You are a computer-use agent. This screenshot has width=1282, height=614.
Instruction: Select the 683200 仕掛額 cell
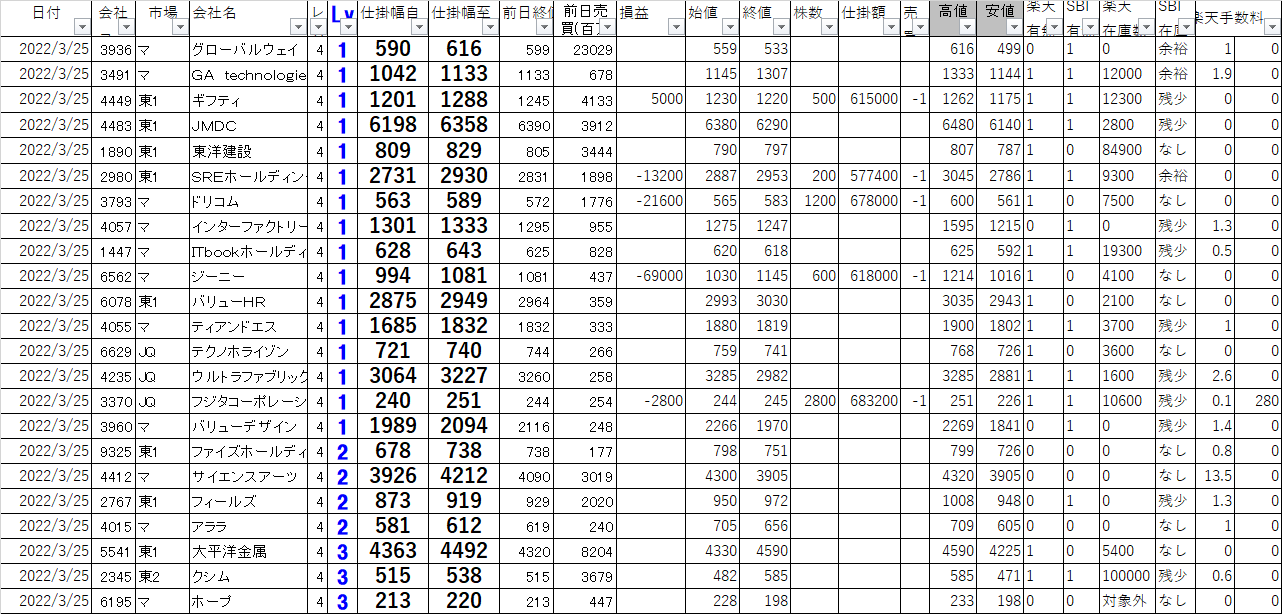tap(870, 401)
